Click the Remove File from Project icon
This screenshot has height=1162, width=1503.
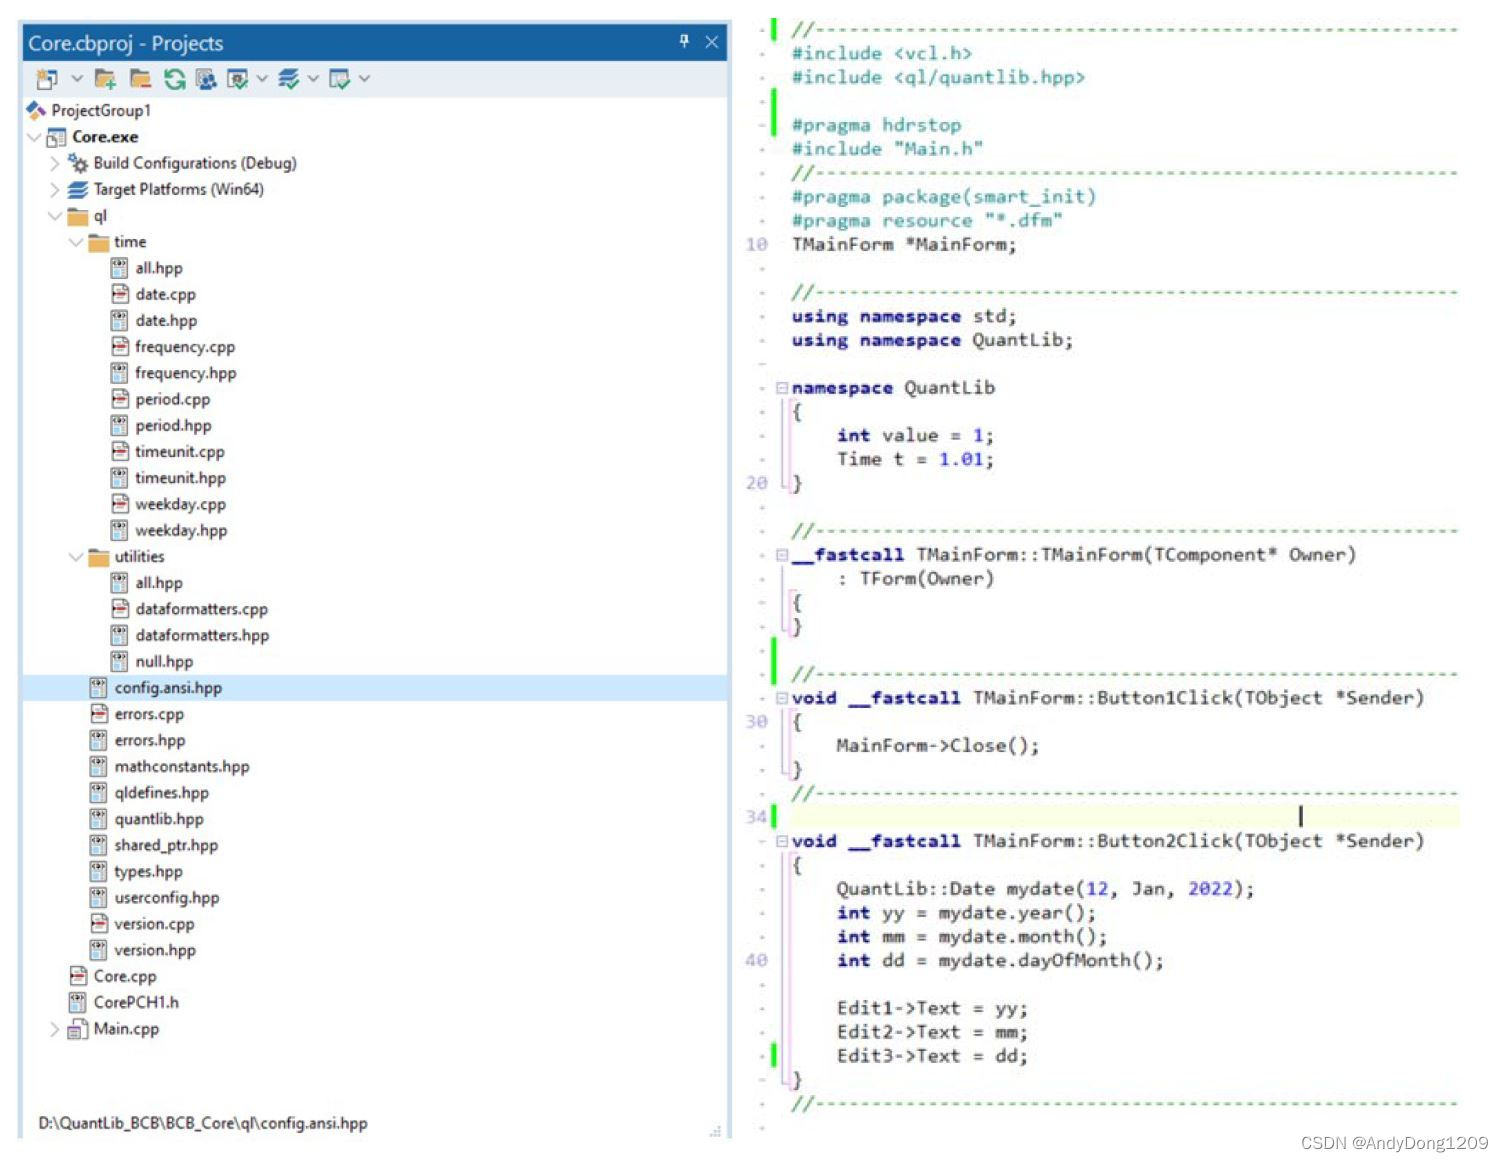tap(140, 79)
